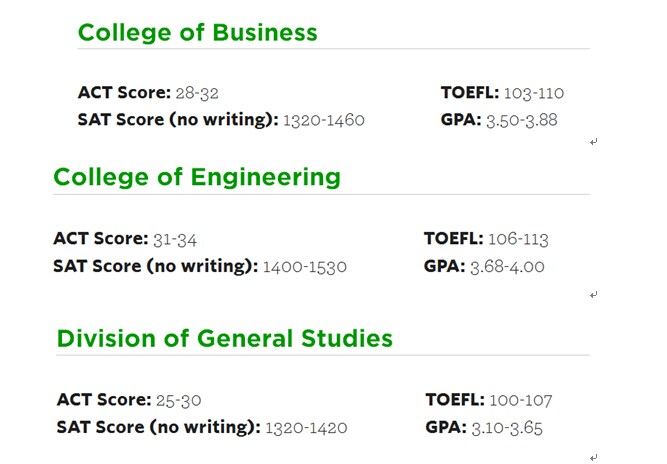Click General Studies GPA value 3.10-3.65
The width and height of the screenshot is (667, 464).
507,428
